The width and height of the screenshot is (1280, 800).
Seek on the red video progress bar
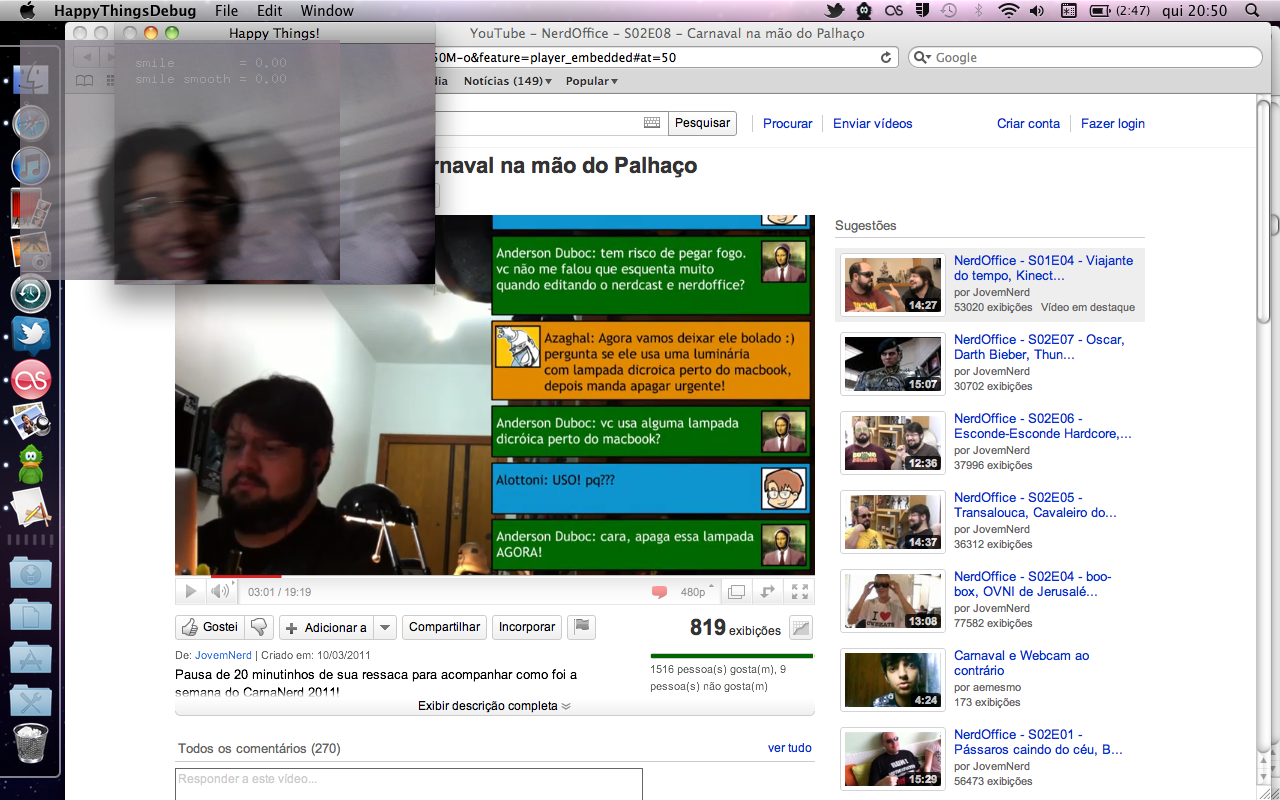click(495, 577)
